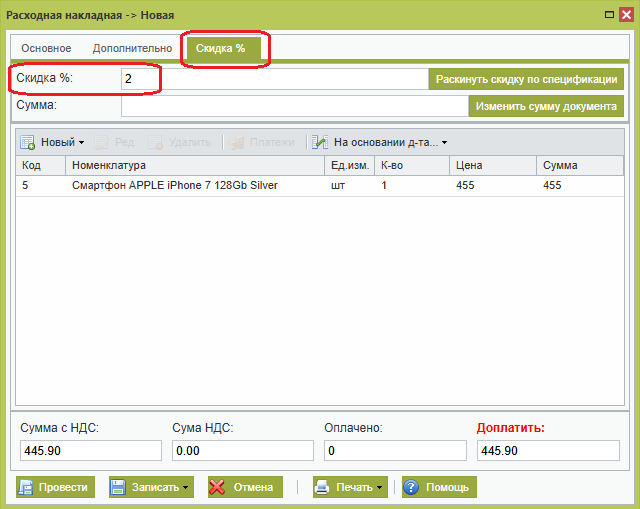Open the На основании д-та dropdown arrow
The height and width of the screenshot is (509, 640).
[444, 143]
